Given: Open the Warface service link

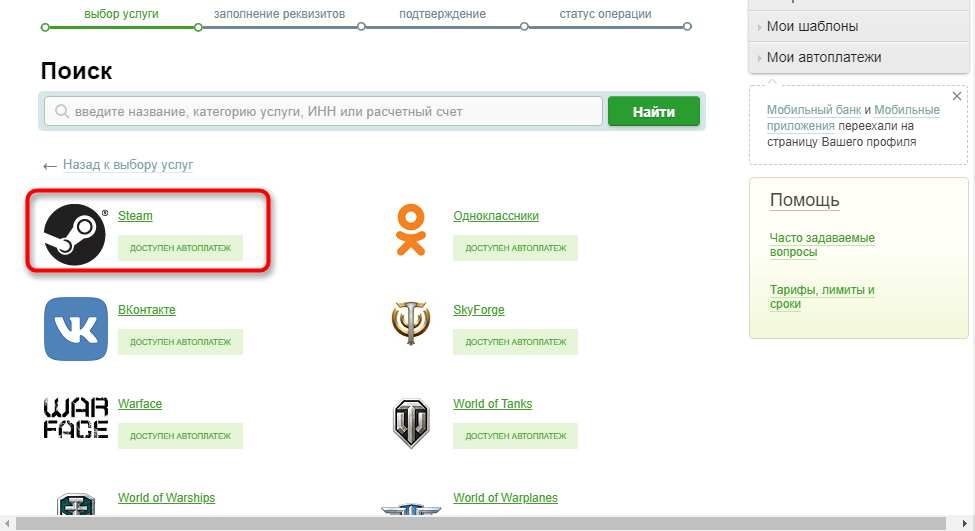Looking at the screenshot, I should [x=140, y=404].
